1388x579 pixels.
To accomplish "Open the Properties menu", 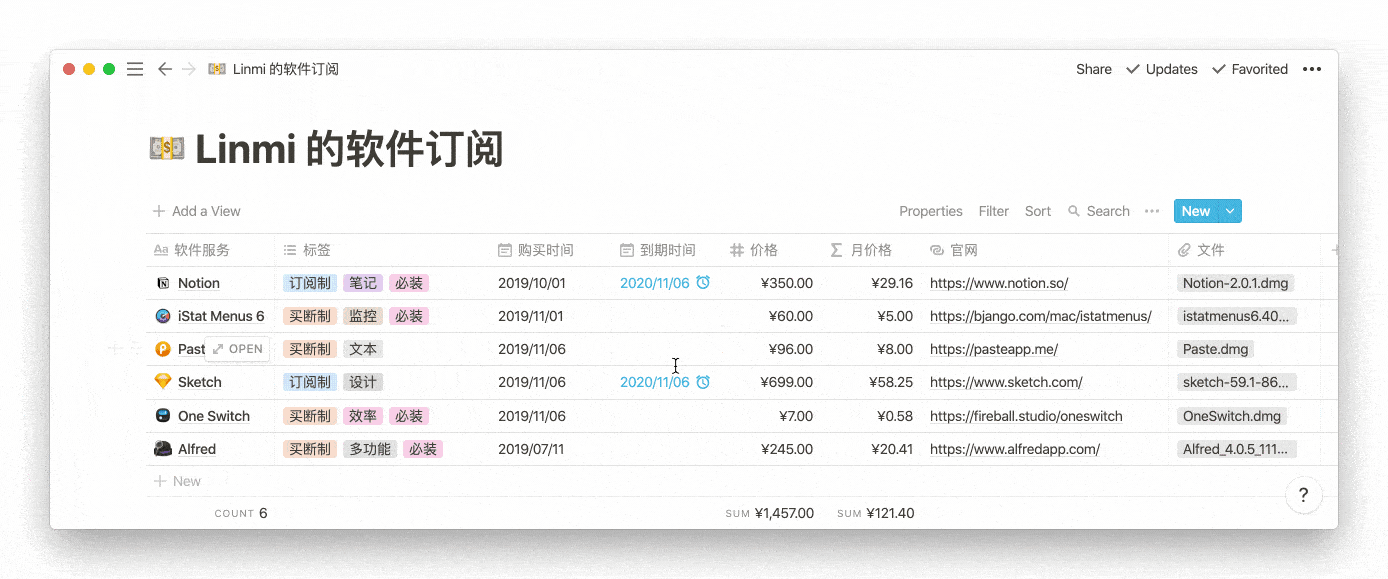I will tap(931, 211).
